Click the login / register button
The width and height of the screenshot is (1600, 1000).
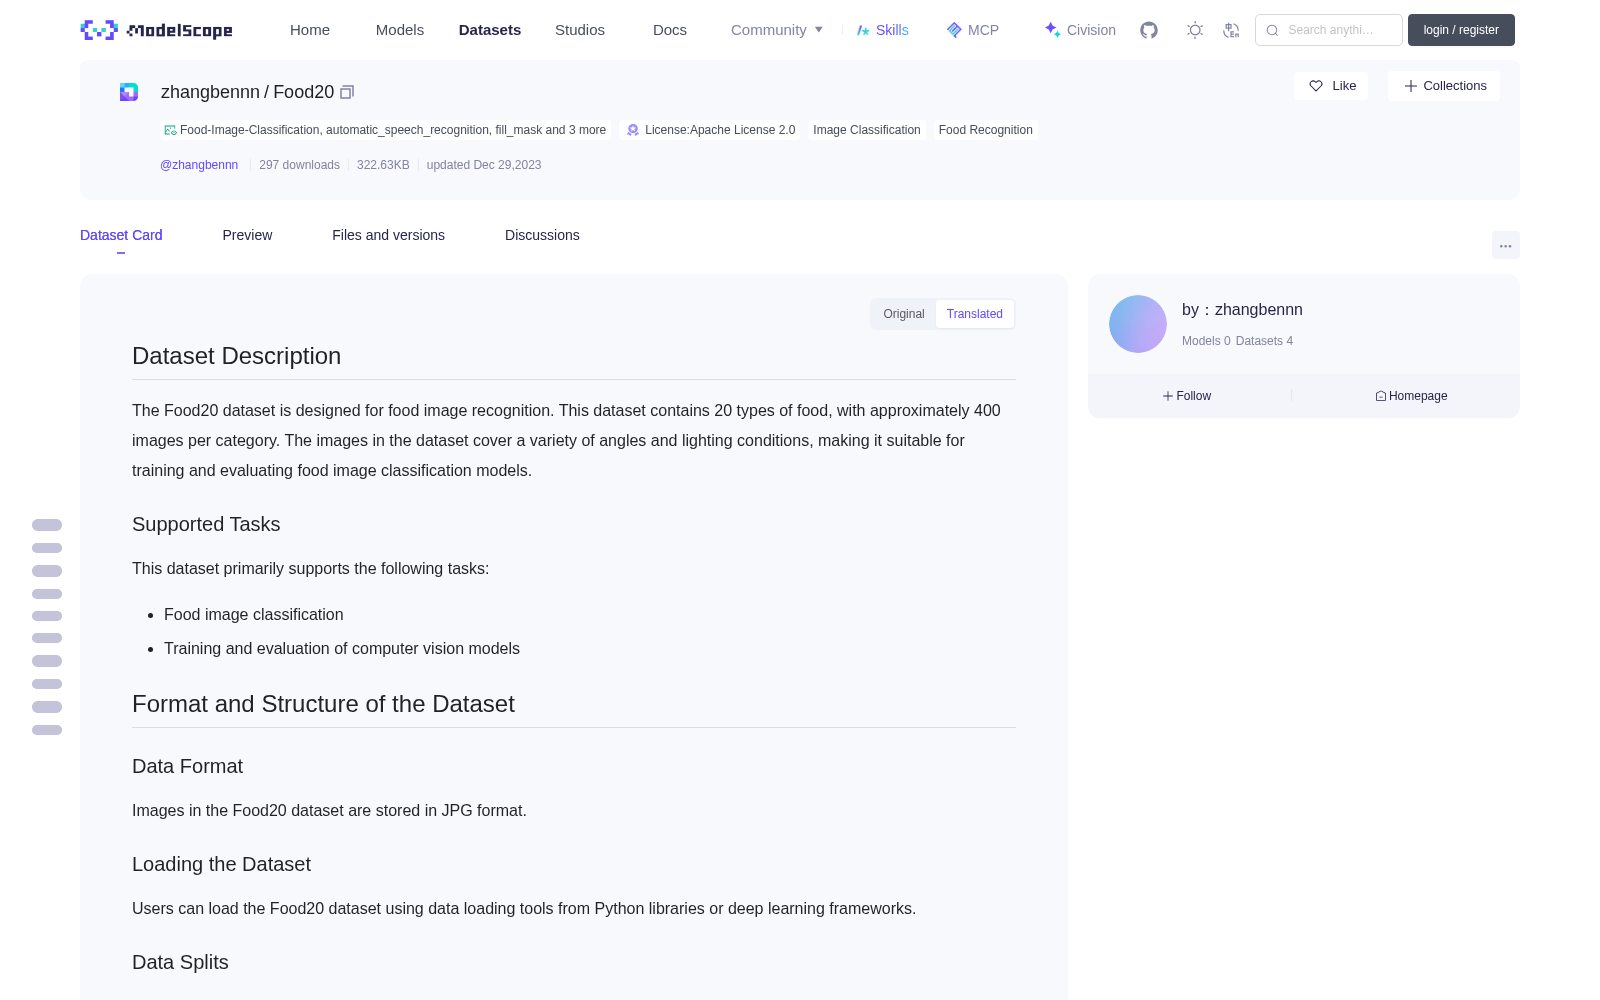pos(1461,30)
